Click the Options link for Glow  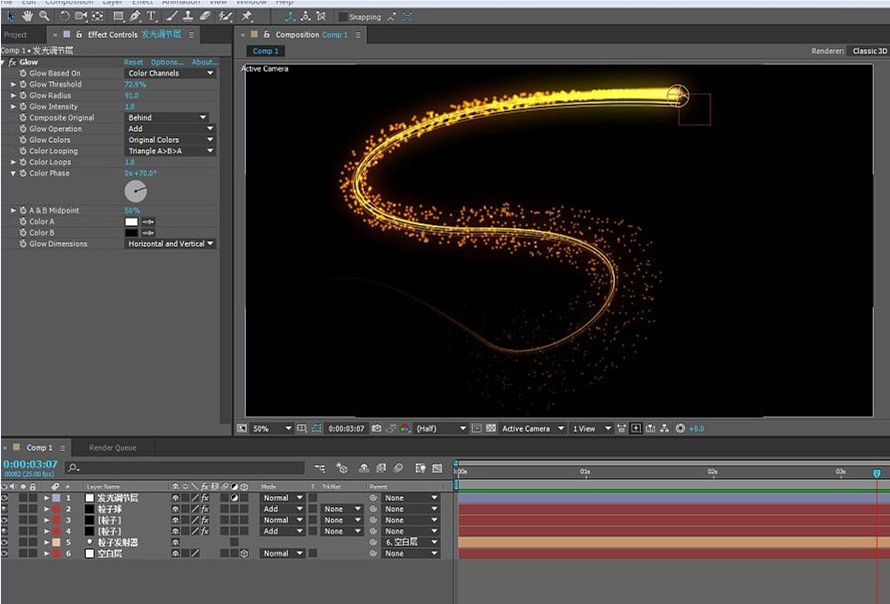tap(167, 62)
